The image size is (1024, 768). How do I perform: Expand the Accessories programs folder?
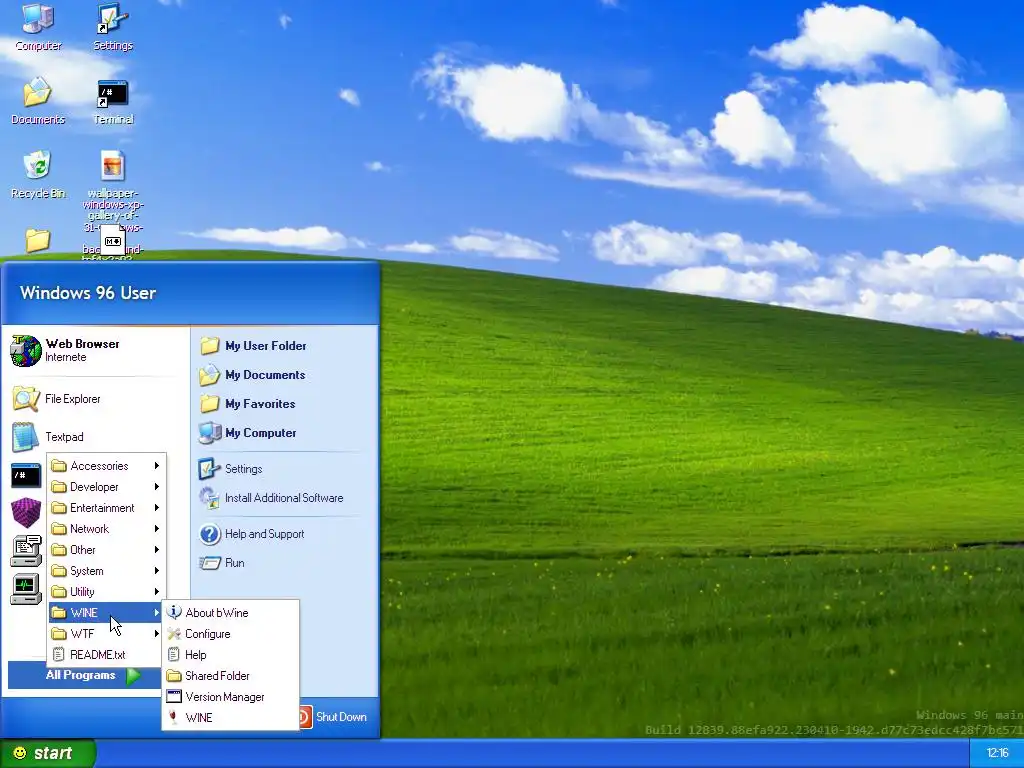point(106,466)
